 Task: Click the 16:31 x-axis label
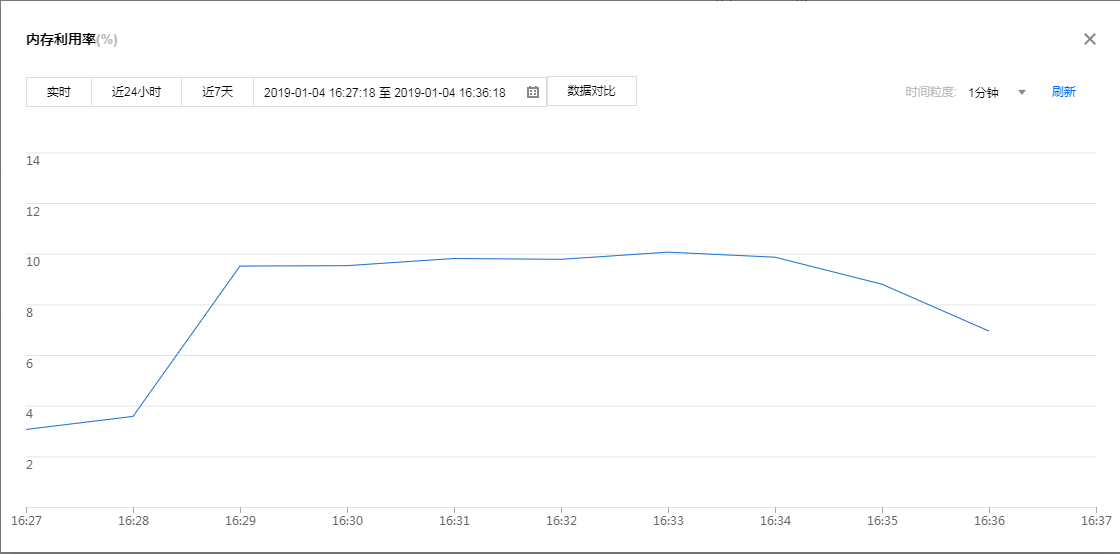pyautogui.click(x=454, y=521)
